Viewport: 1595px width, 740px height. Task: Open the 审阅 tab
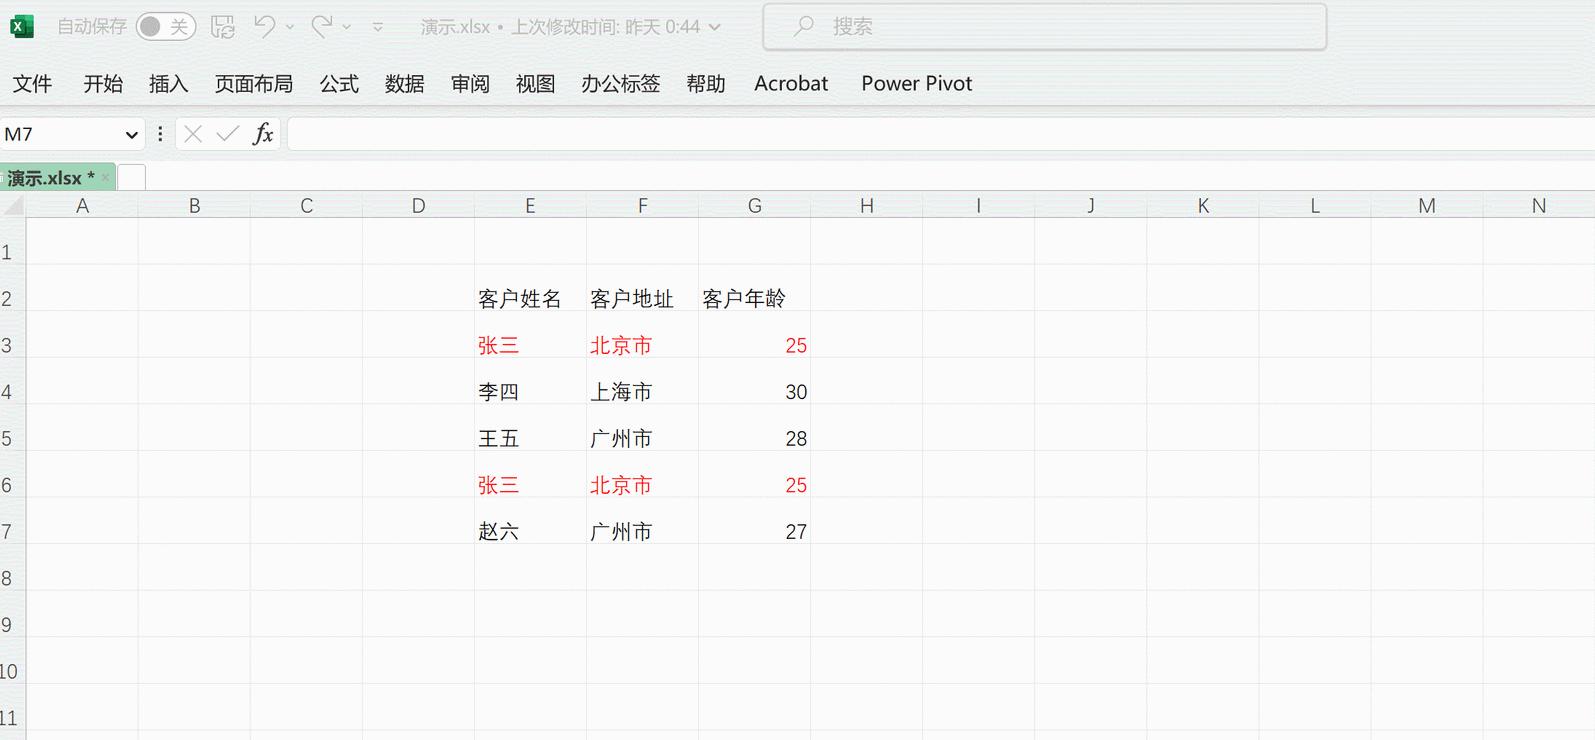coord(470,84)
